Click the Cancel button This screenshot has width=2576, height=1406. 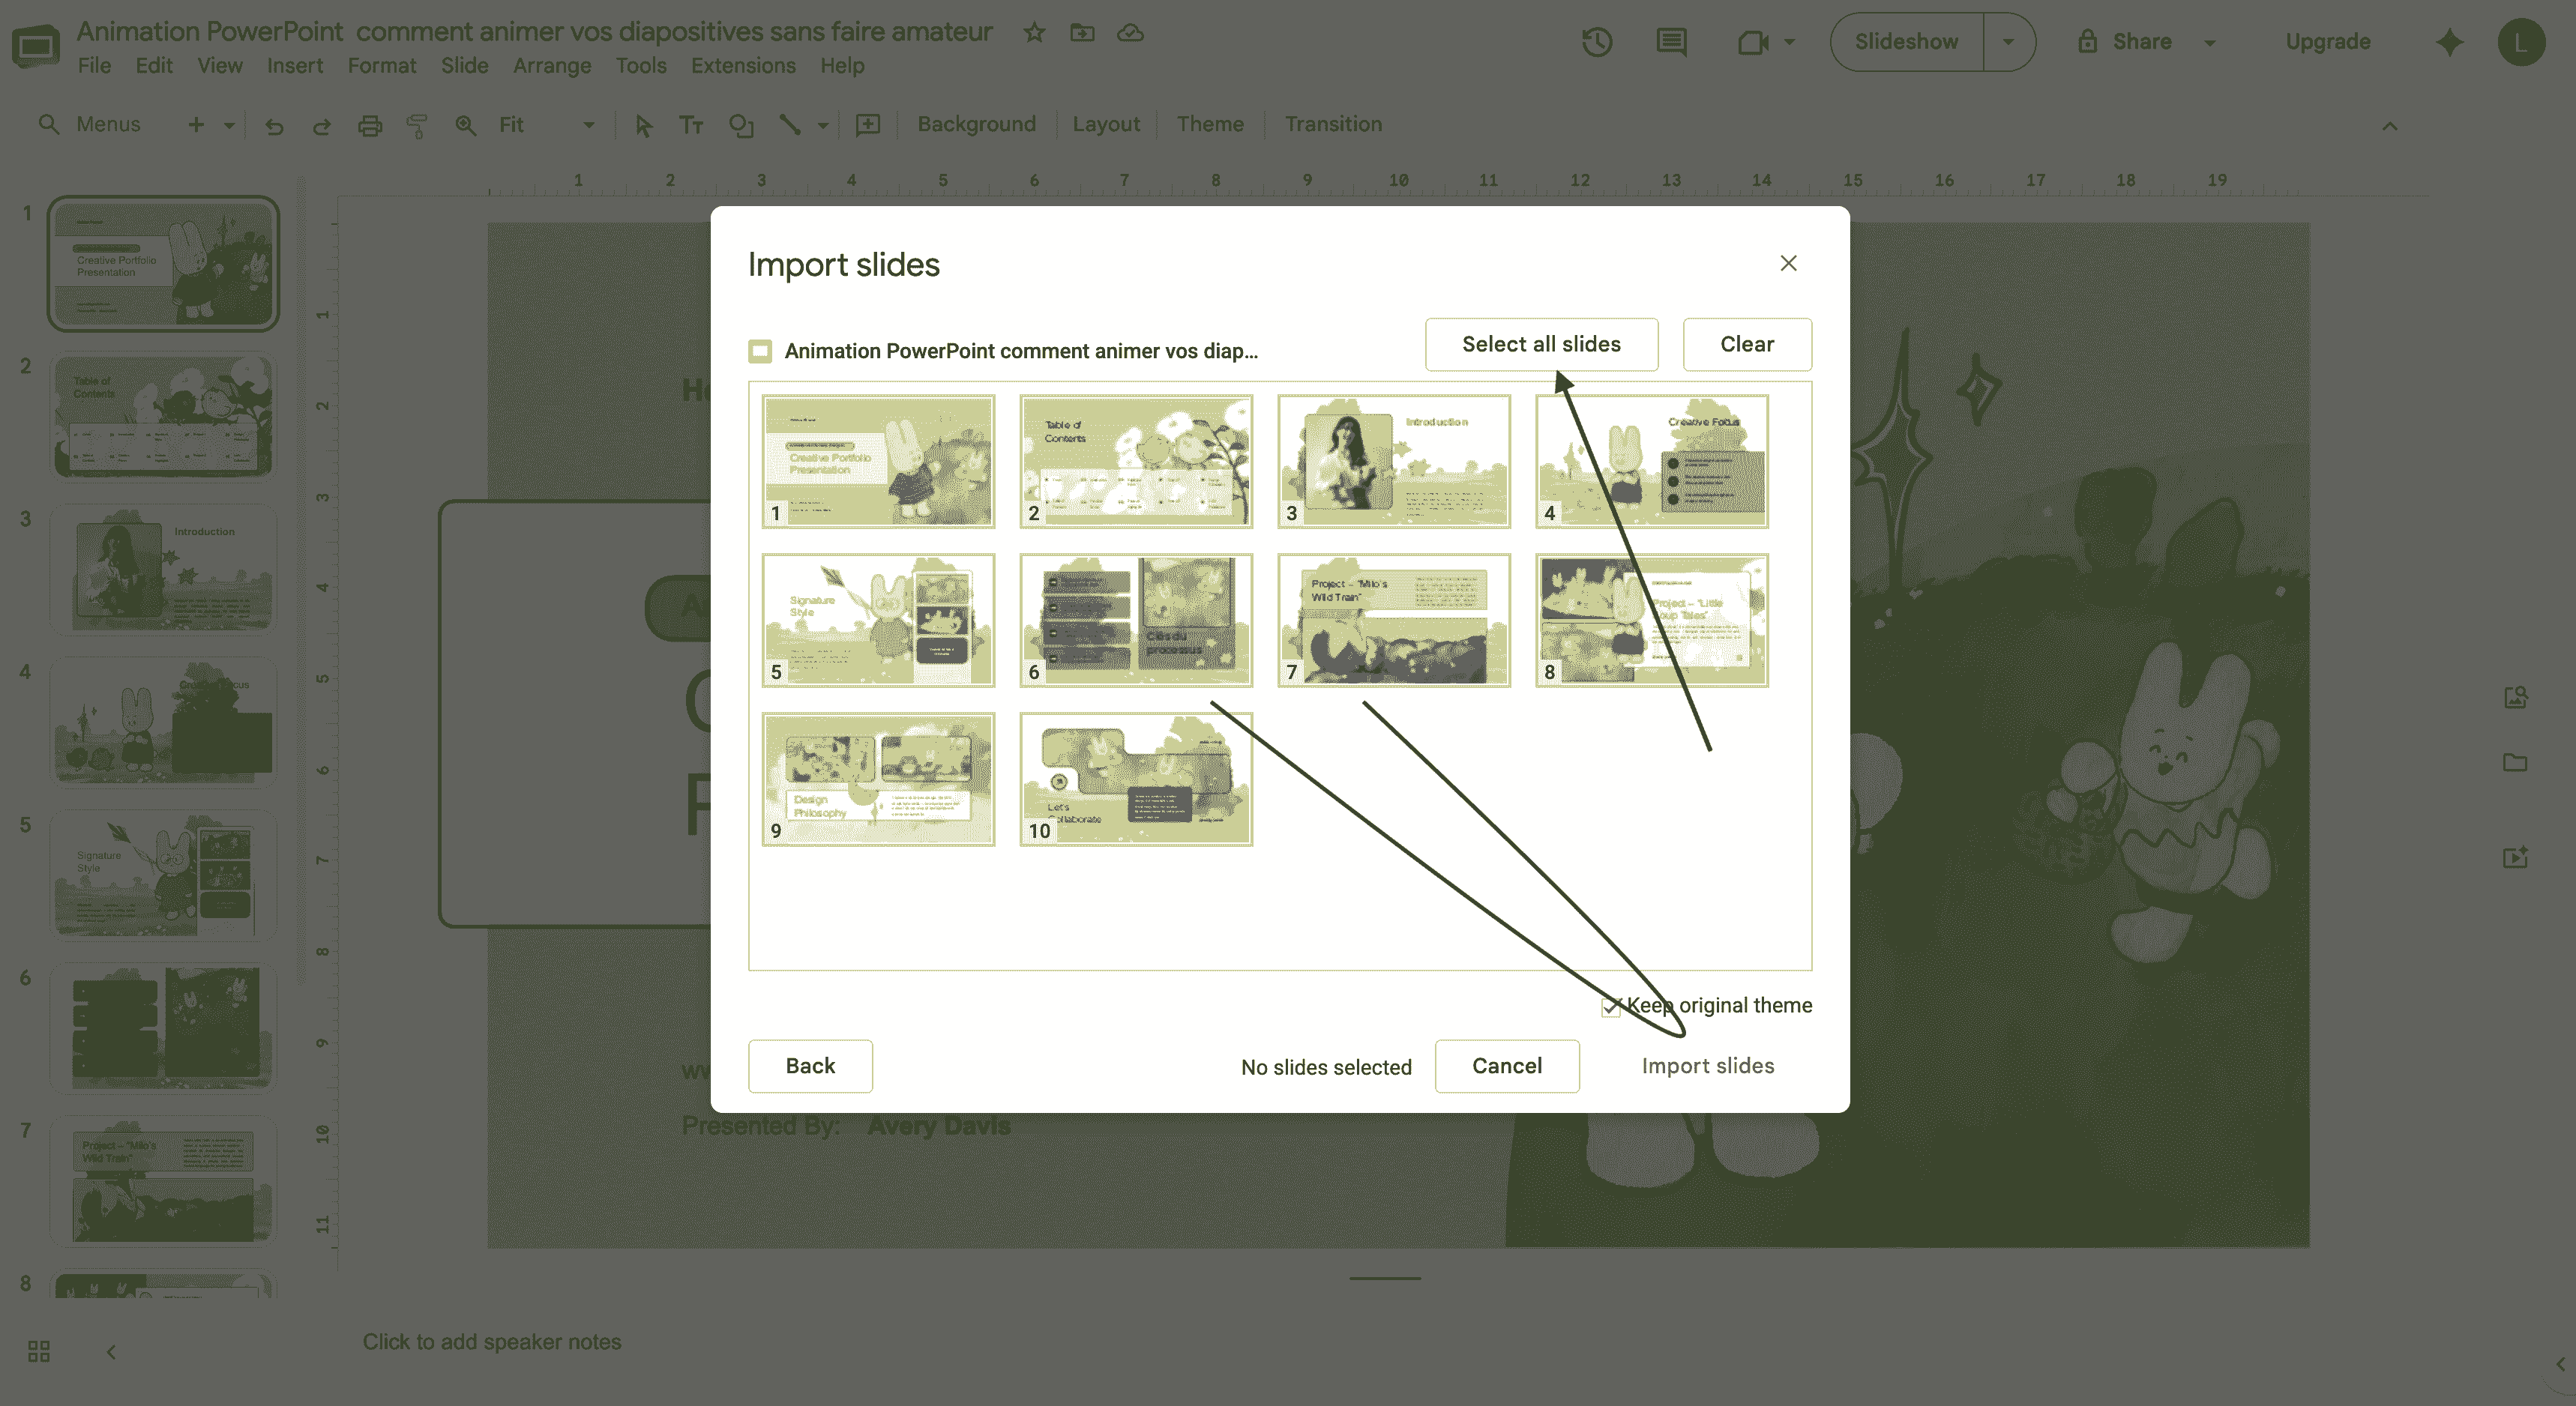[x=1507, y=1066]
